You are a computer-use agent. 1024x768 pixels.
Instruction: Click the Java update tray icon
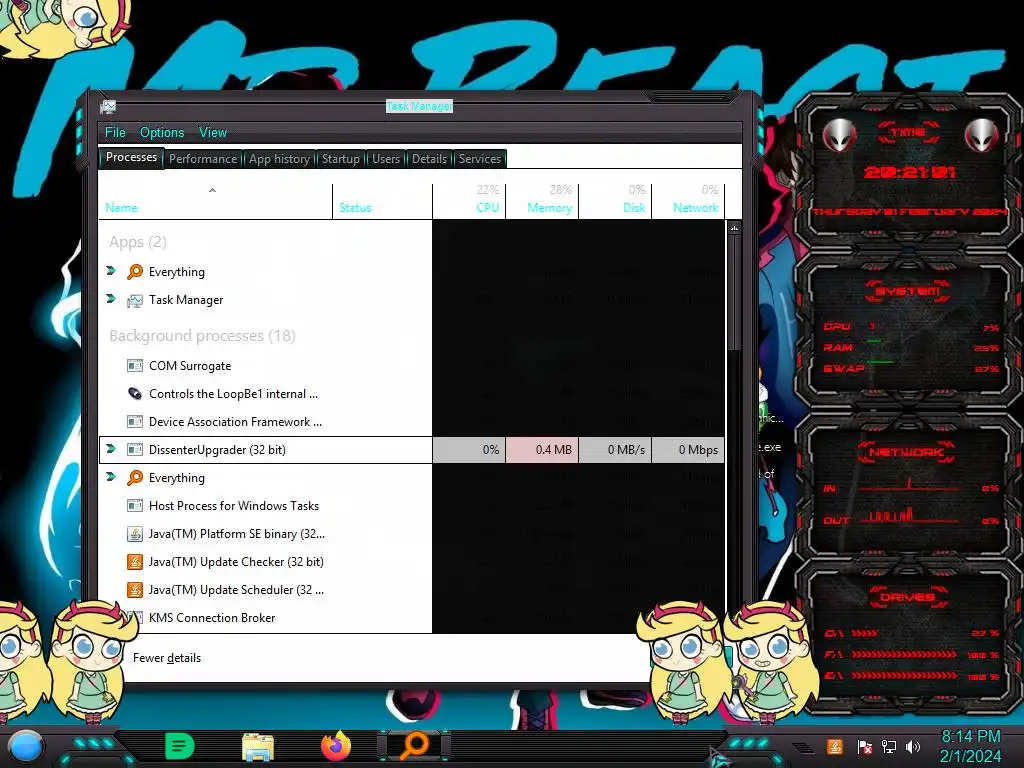[x=834, y=746]
